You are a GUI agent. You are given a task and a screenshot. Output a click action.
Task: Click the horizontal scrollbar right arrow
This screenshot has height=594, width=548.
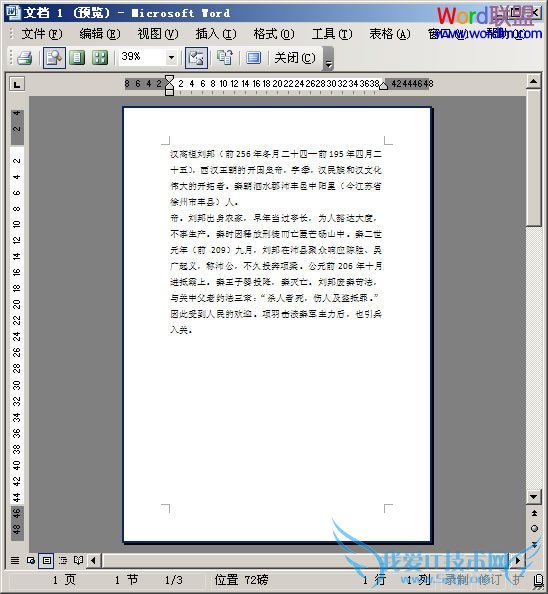point(517,560)
